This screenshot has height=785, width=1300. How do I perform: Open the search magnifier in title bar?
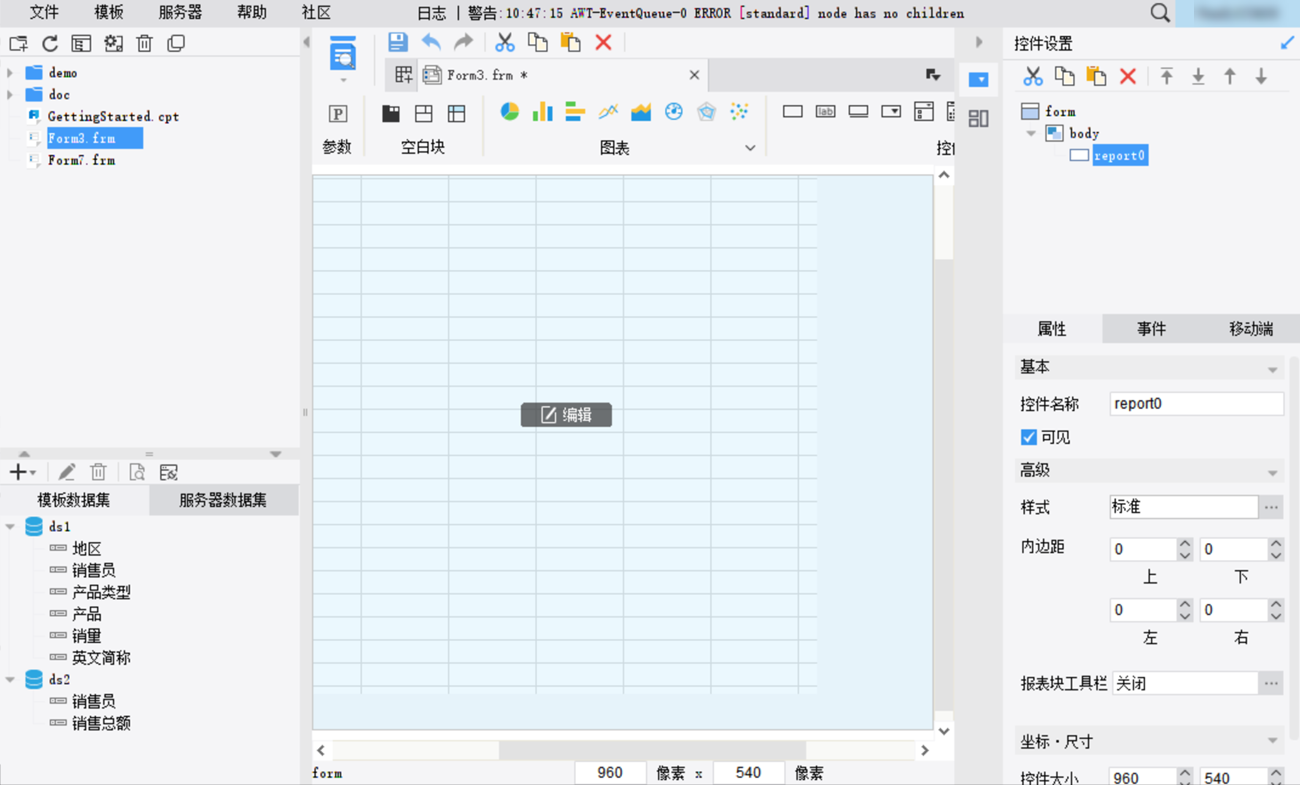[x=1160, y=13]
